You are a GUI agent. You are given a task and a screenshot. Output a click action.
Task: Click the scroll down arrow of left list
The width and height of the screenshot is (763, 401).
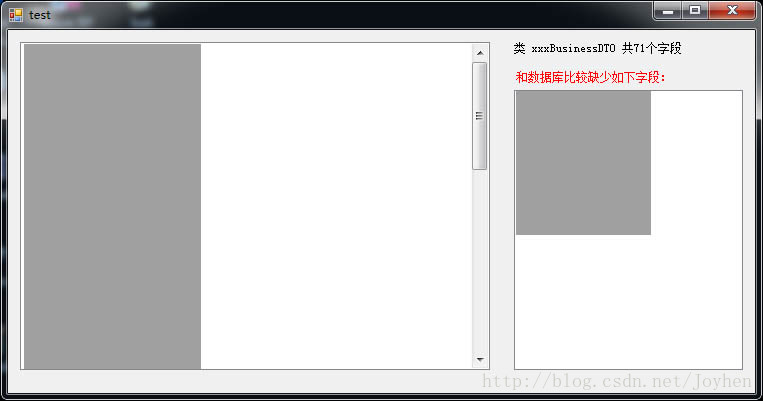pyautogui.click(x=480, y=360)
